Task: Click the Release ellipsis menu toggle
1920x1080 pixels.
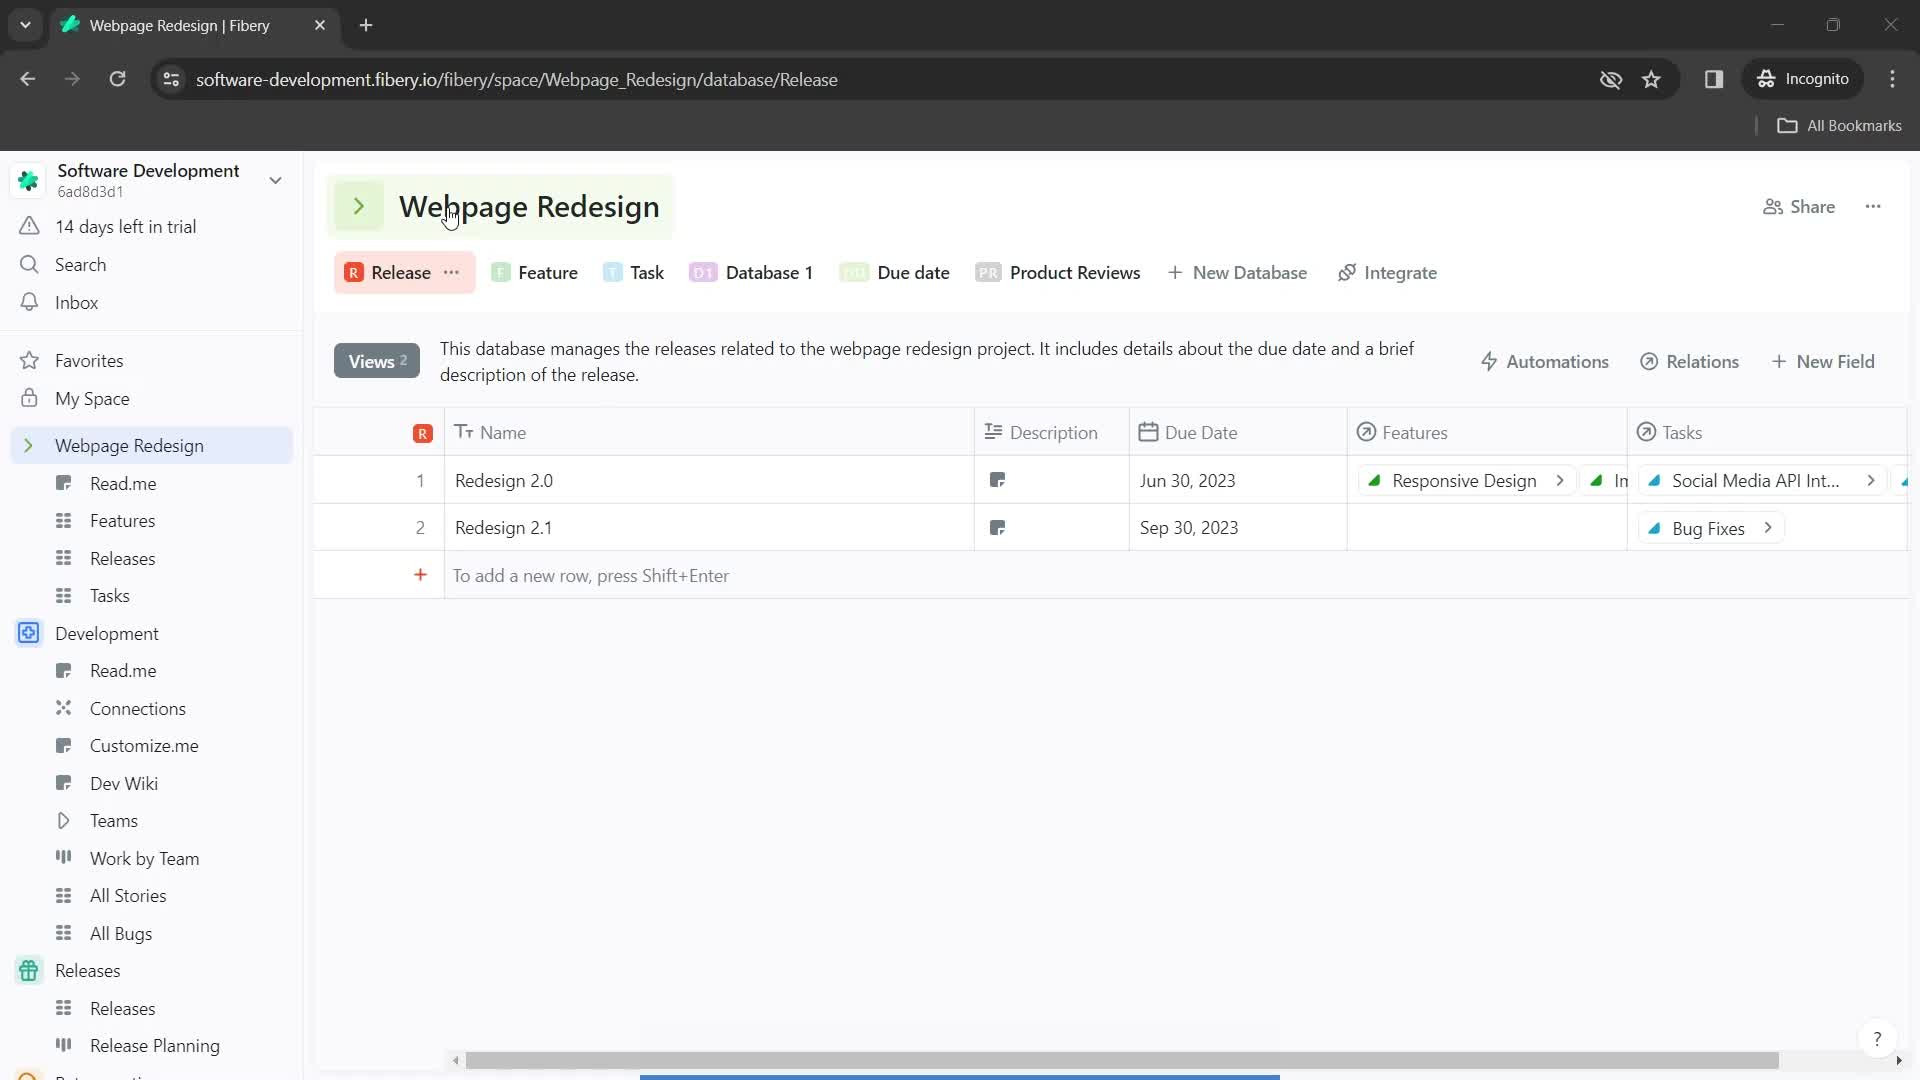Action: click(451, 273)
